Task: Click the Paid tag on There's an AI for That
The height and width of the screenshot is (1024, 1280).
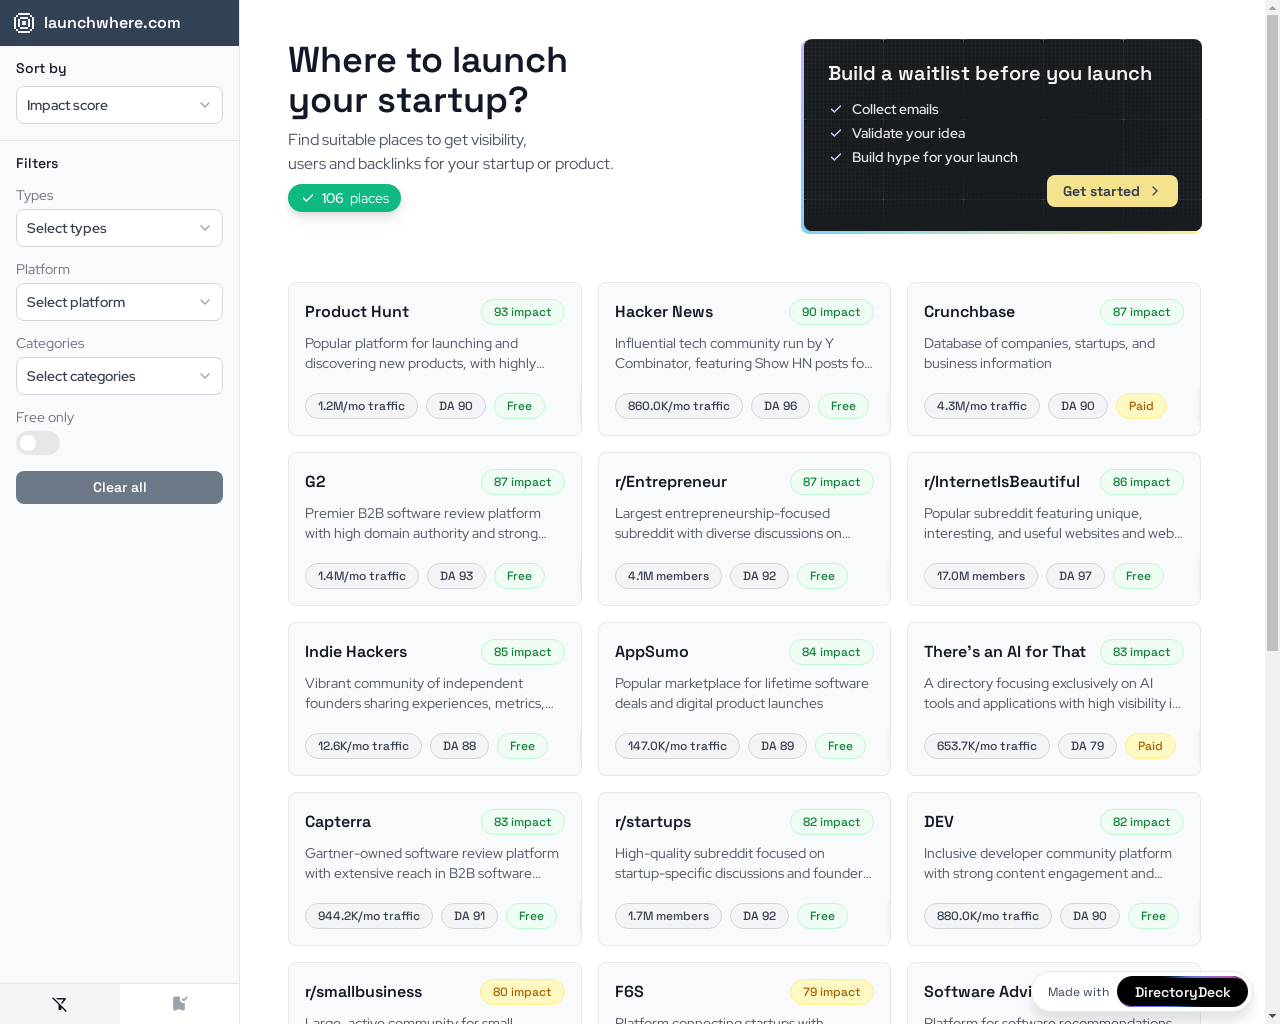Action: [x=1150, y=746]
